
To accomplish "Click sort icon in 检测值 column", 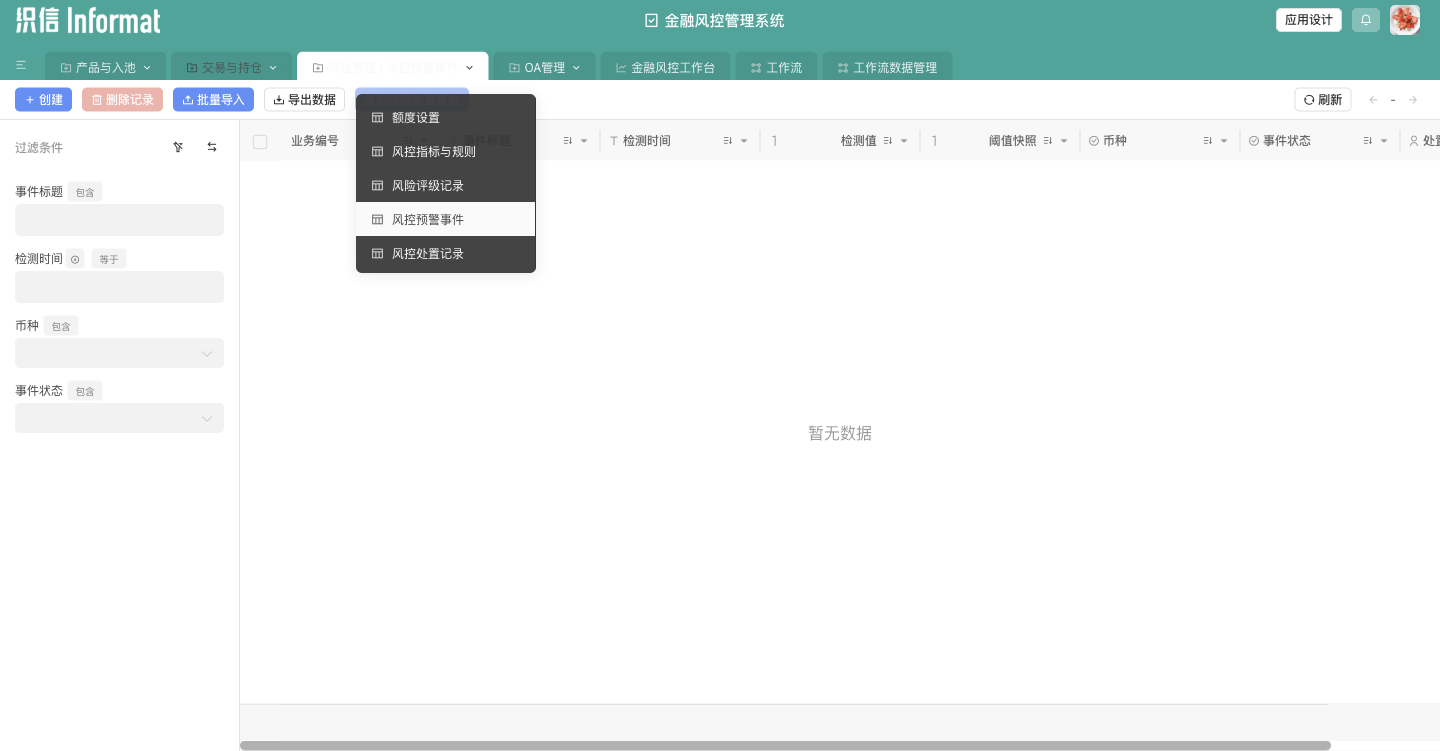I will 888,141.
